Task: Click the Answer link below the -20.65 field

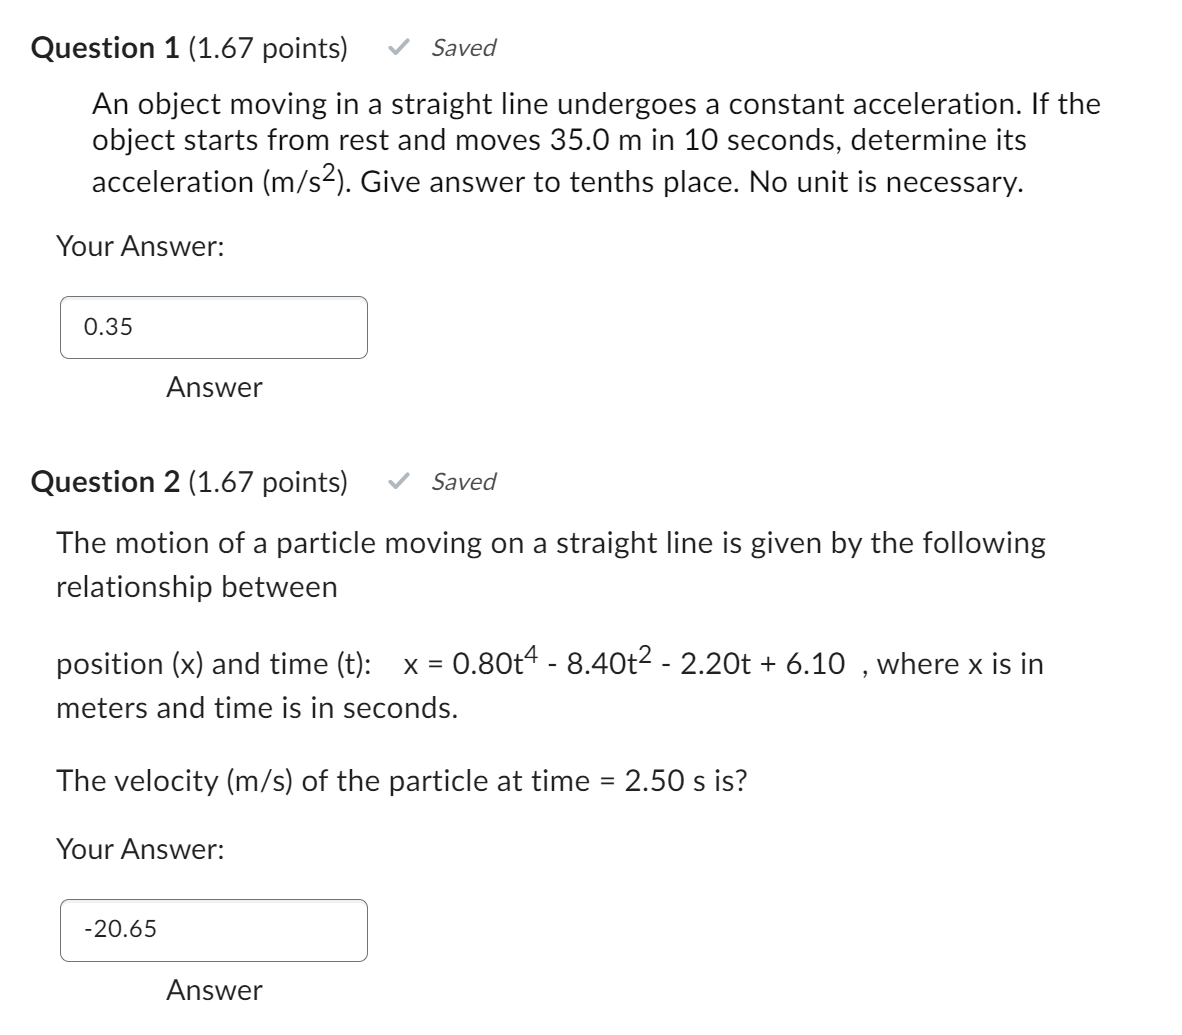Action: [x=213, y=991]
